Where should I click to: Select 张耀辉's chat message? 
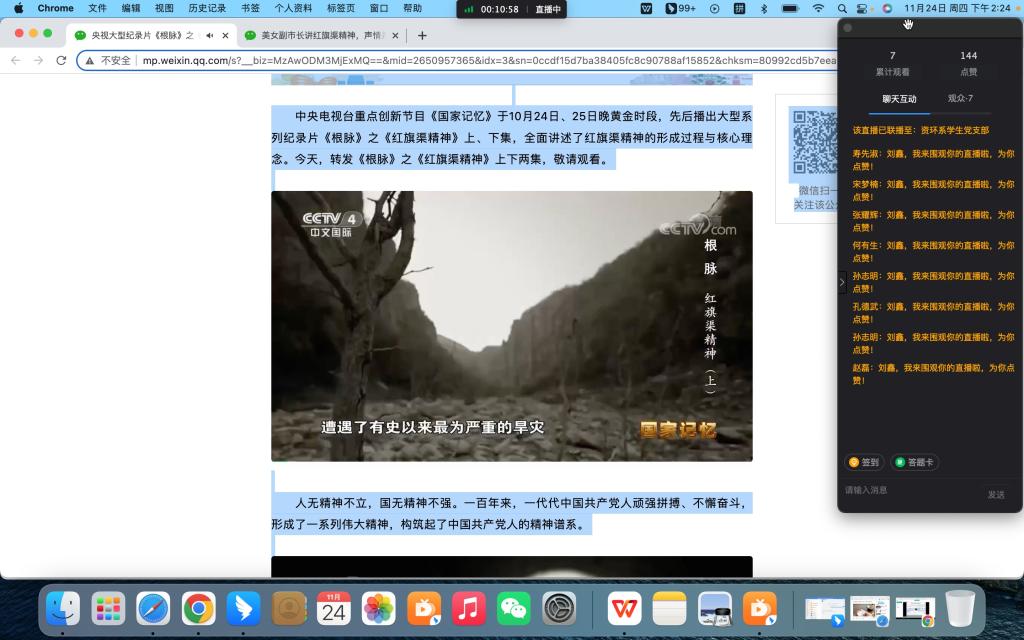933,221
